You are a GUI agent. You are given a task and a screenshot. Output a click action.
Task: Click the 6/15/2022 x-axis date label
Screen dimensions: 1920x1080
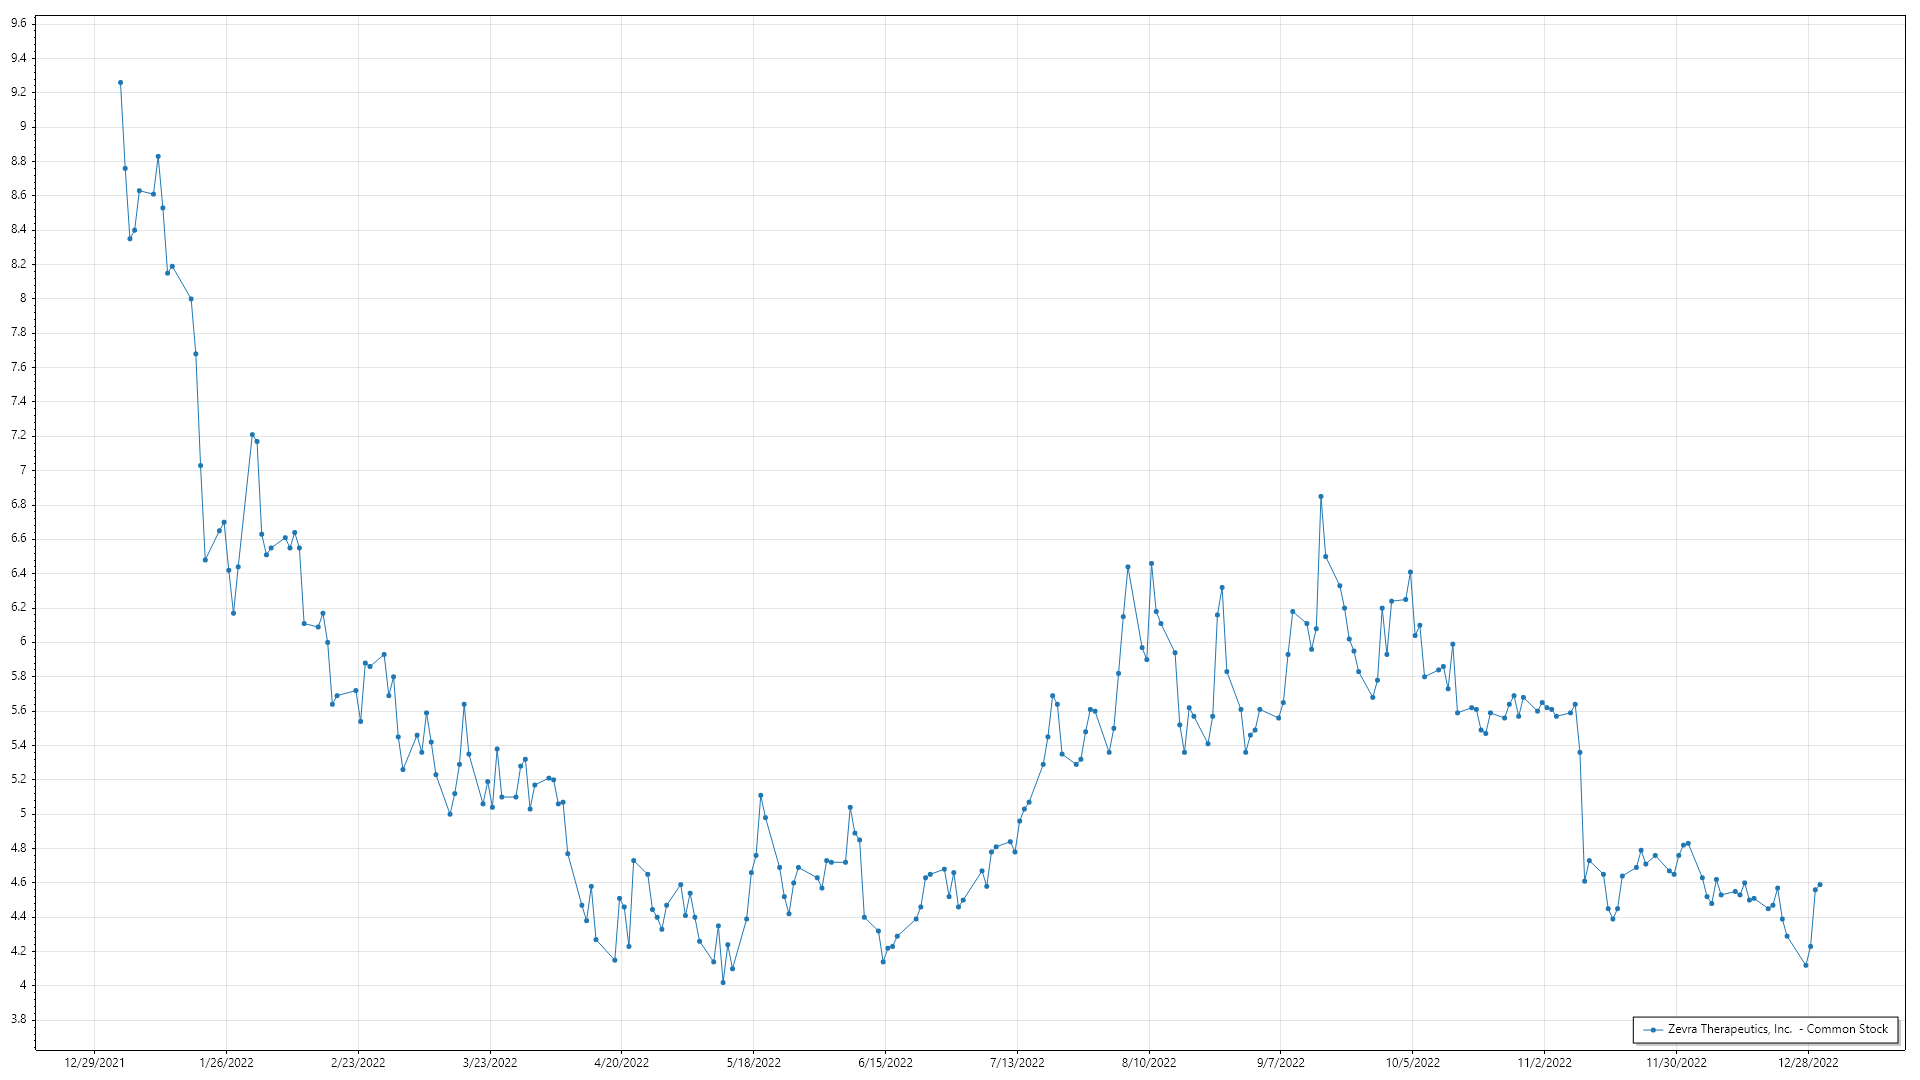(885, 1062)
